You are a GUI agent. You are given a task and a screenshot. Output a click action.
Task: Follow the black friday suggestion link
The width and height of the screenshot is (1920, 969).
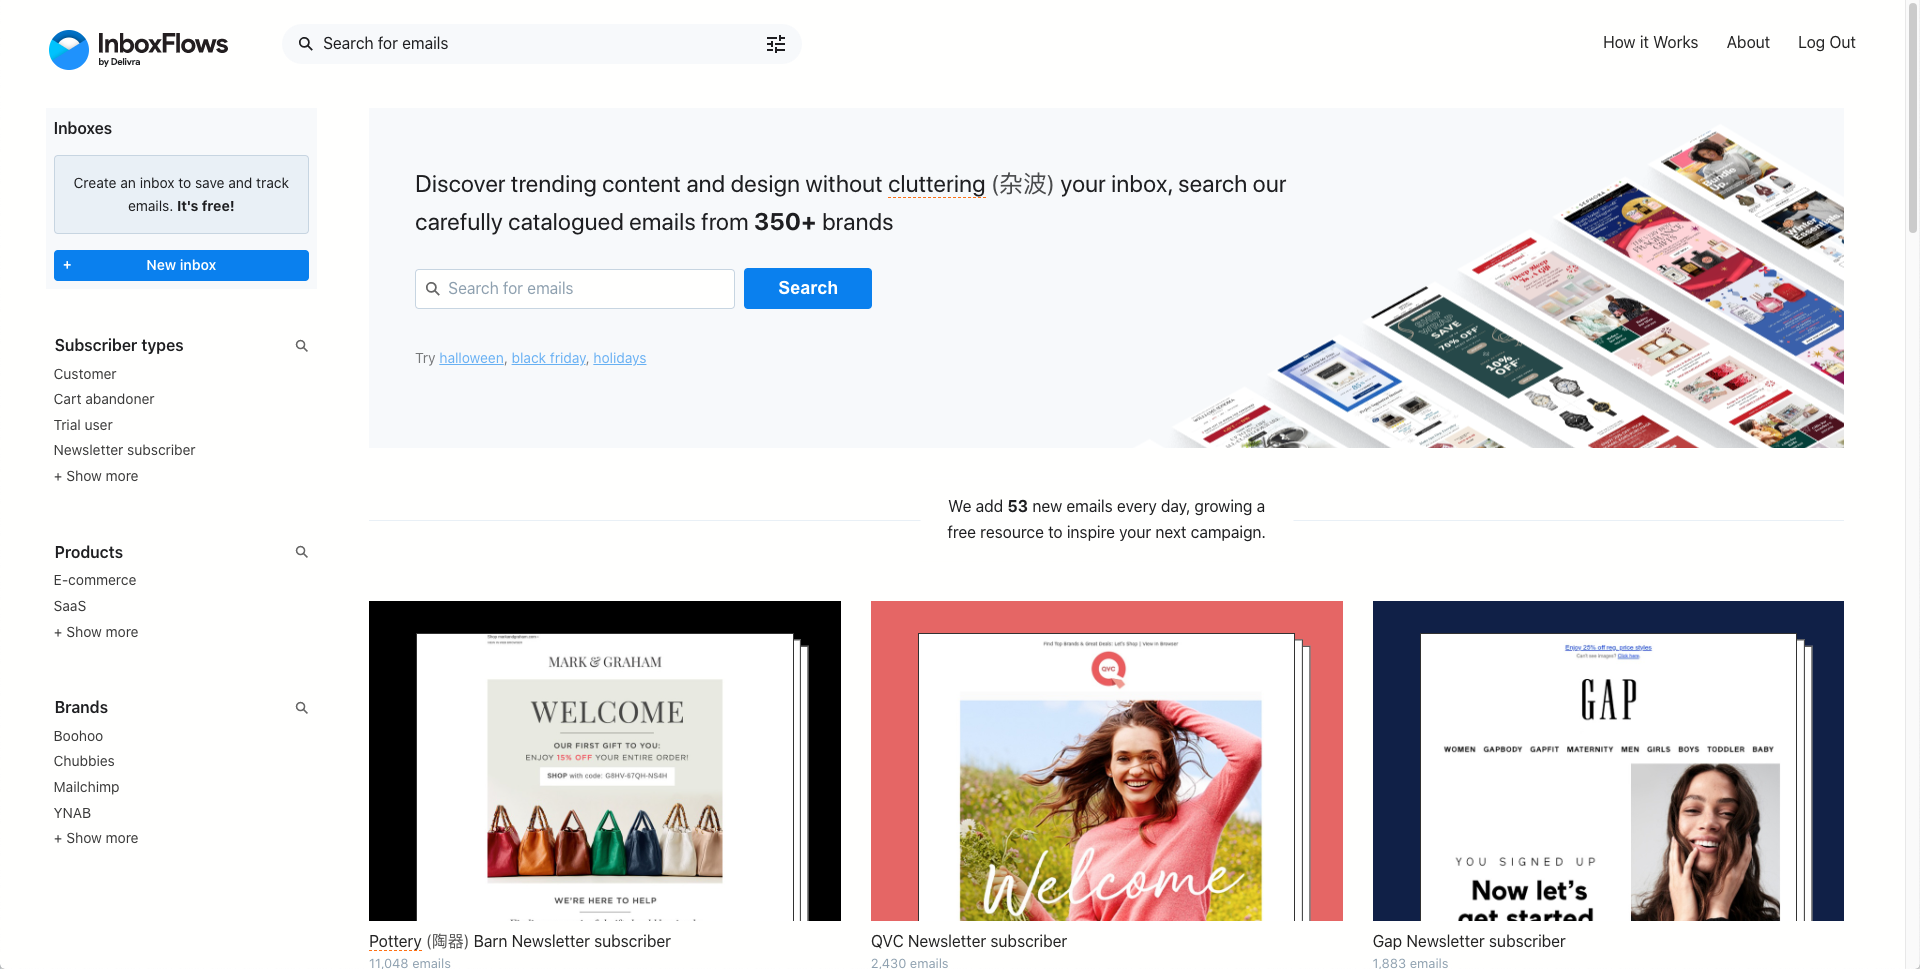548,358
